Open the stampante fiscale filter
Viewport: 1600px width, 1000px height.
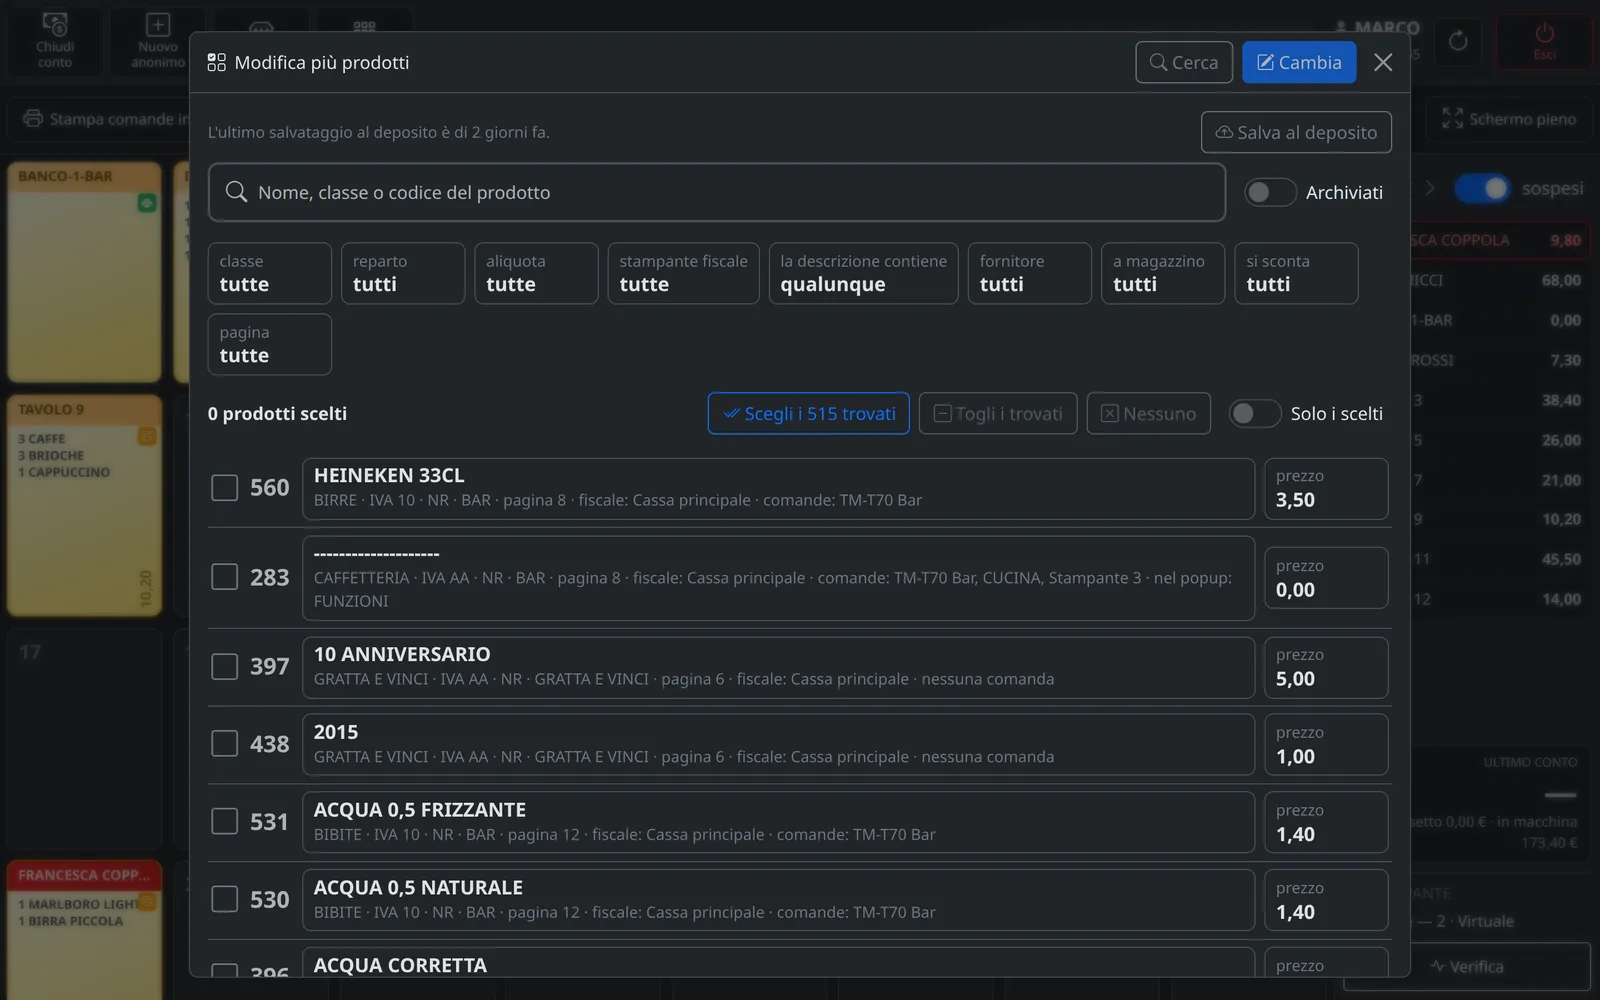683,273
